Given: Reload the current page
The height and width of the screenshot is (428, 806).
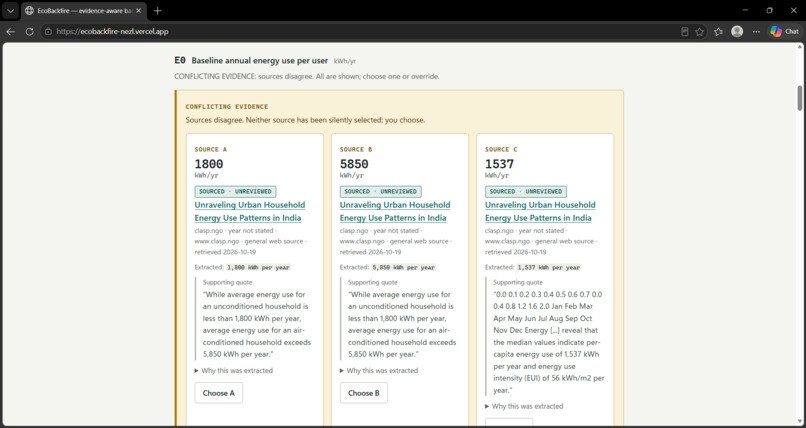Looking at the screenshot, I should click(x=29, y=32).
